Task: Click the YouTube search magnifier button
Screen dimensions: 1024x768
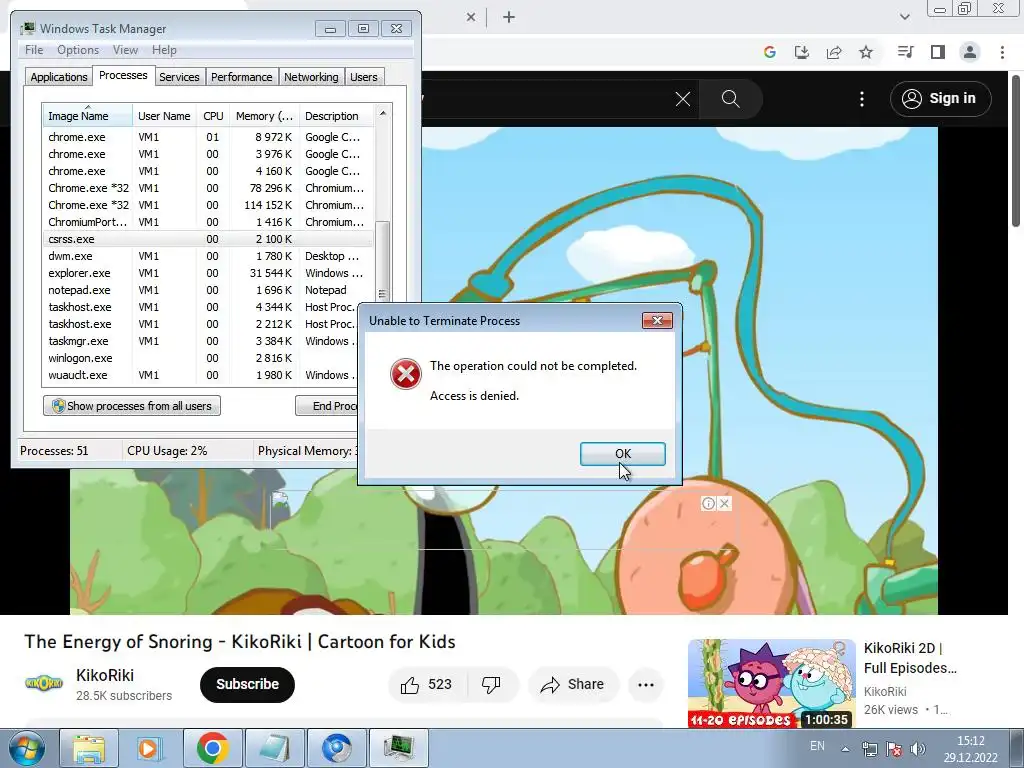Action: [x=731, y=99]
